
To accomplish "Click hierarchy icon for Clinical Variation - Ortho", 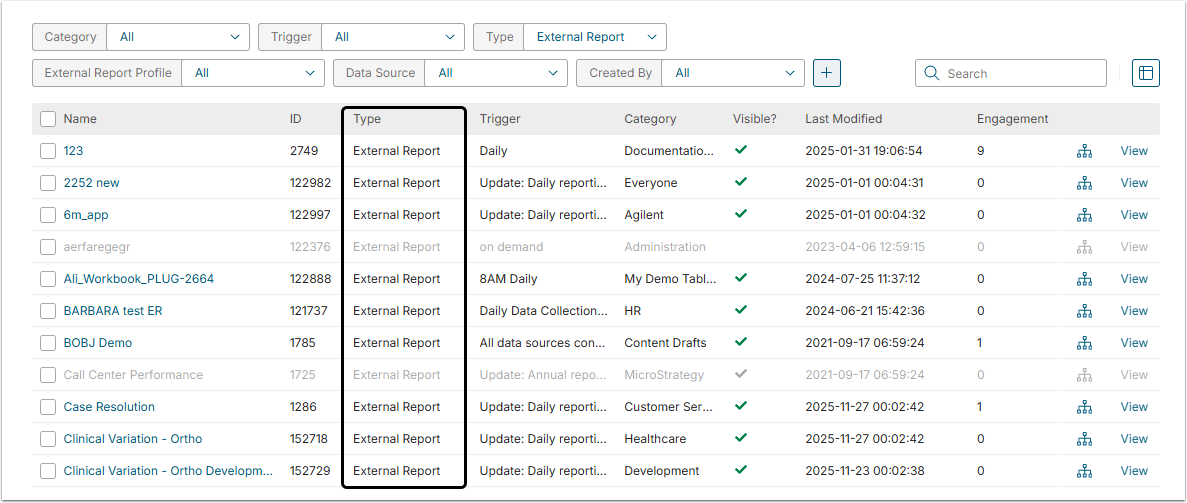I will point(1084,439).
